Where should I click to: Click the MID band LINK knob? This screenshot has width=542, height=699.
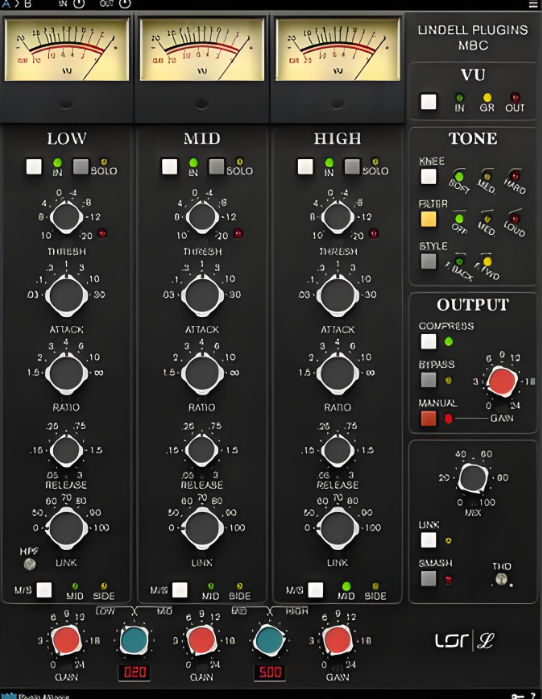click(202, 528)
